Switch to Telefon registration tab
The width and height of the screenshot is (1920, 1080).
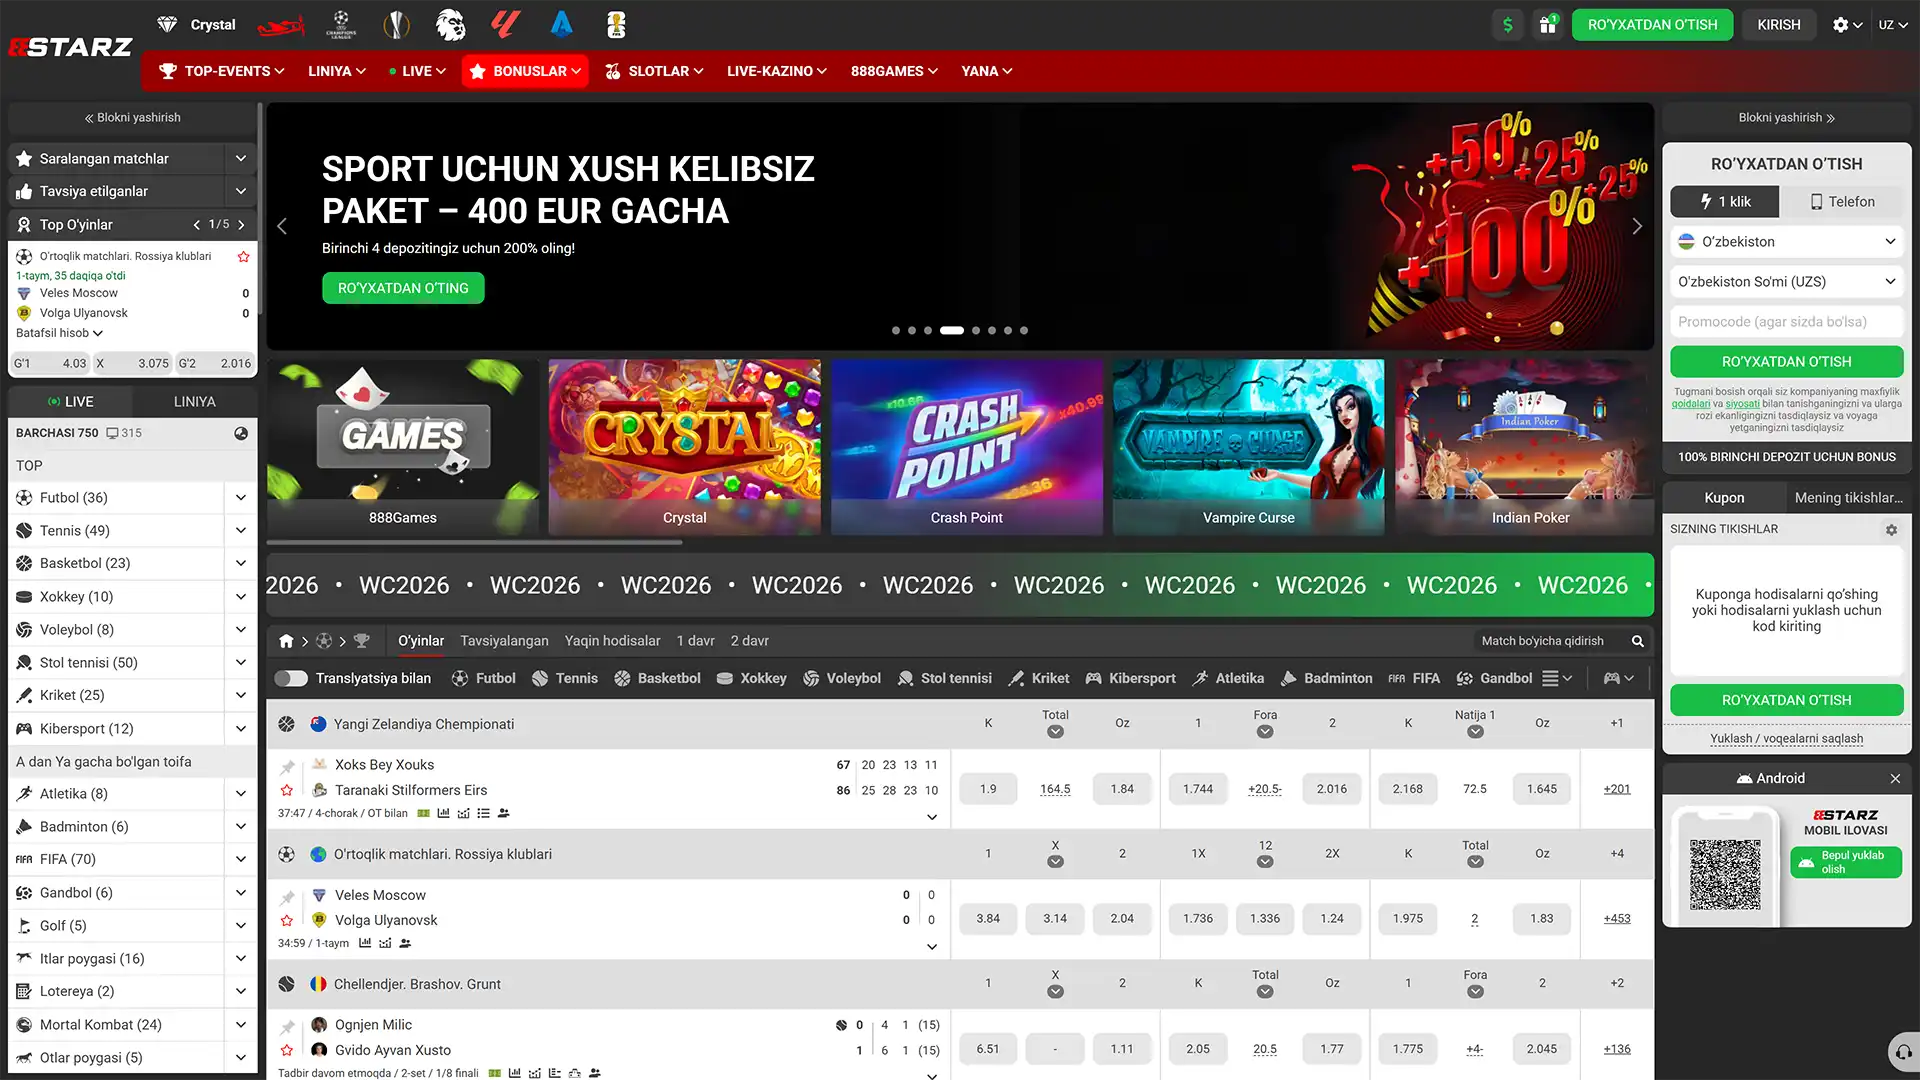(1842, 202)
